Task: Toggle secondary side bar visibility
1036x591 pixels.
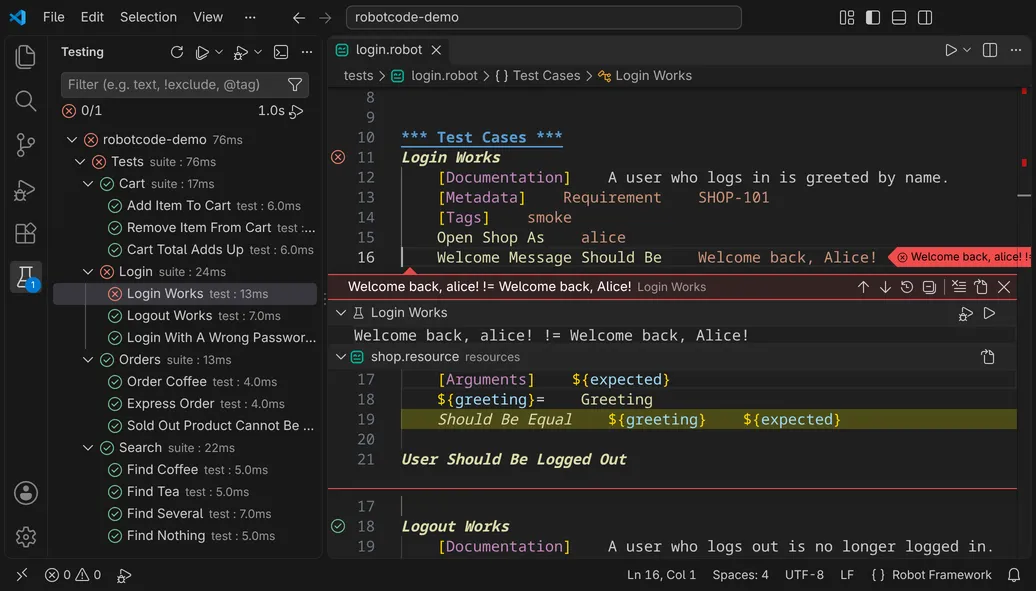Action: pos(925,17)
